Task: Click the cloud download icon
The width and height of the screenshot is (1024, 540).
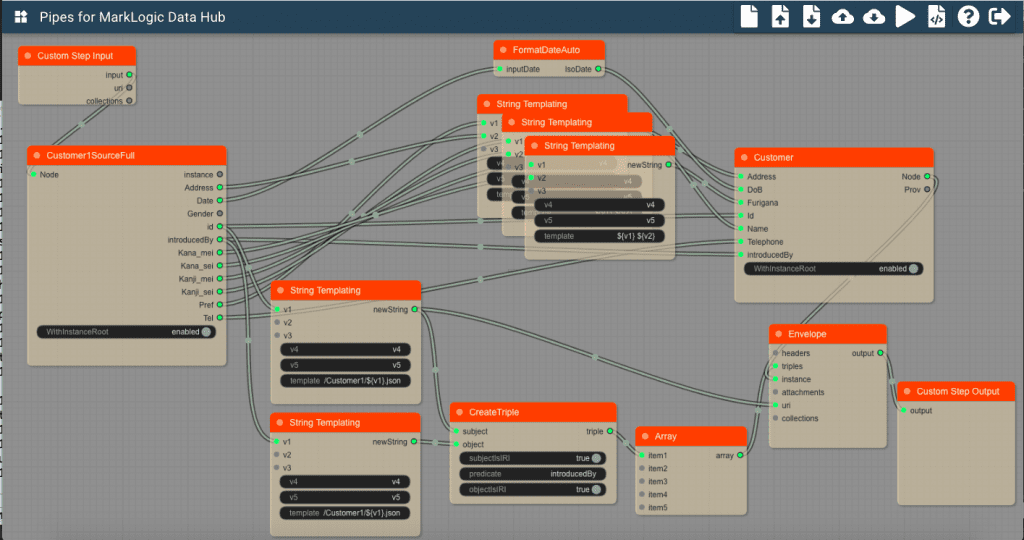Action: tap(874, 16)
